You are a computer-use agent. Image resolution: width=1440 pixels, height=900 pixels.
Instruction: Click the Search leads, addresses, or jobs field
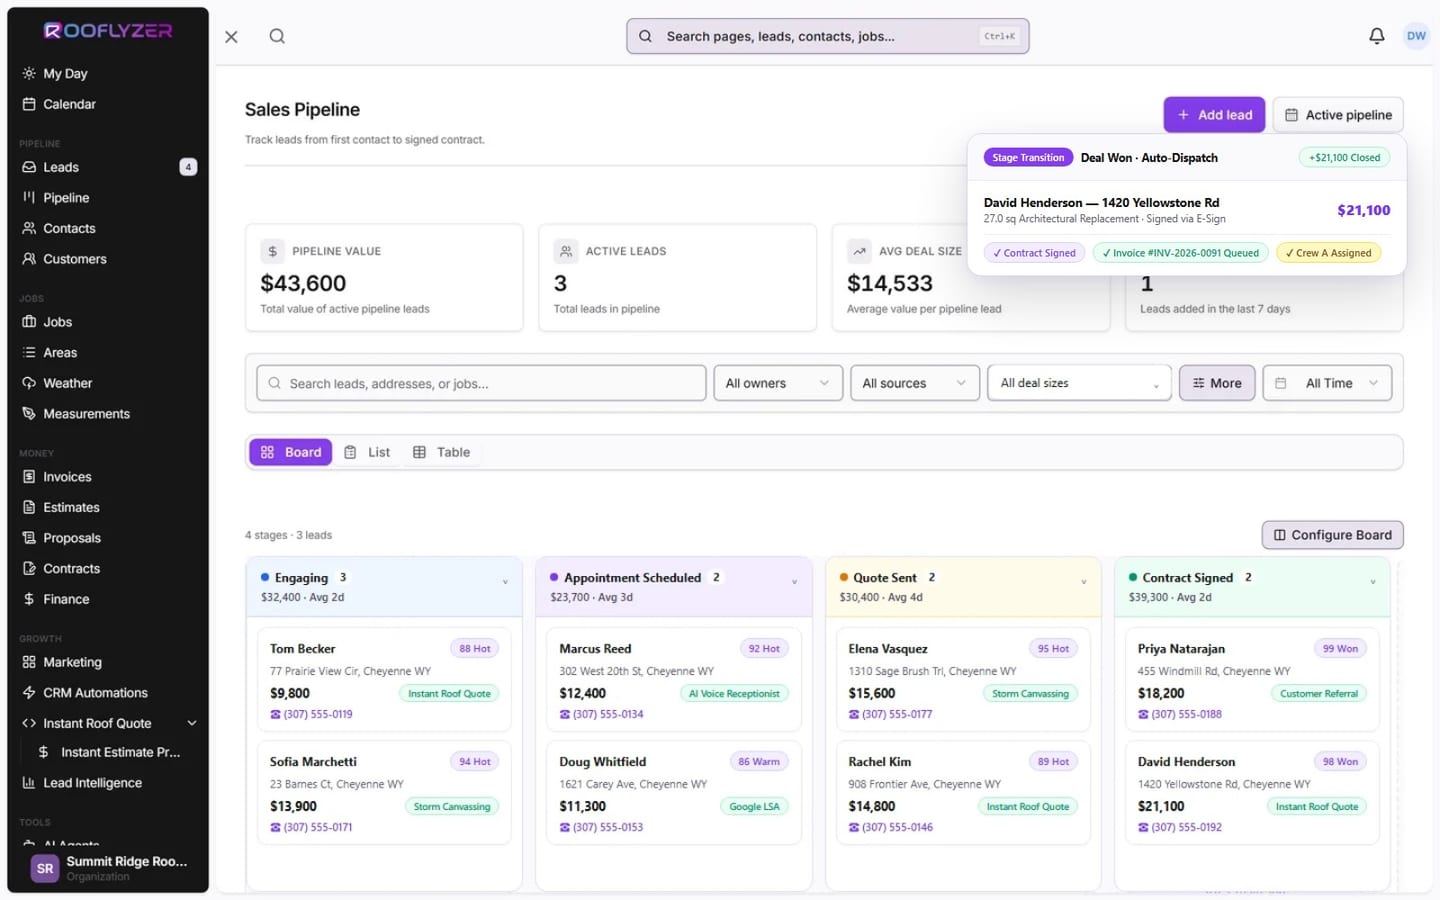coord(481,383)
